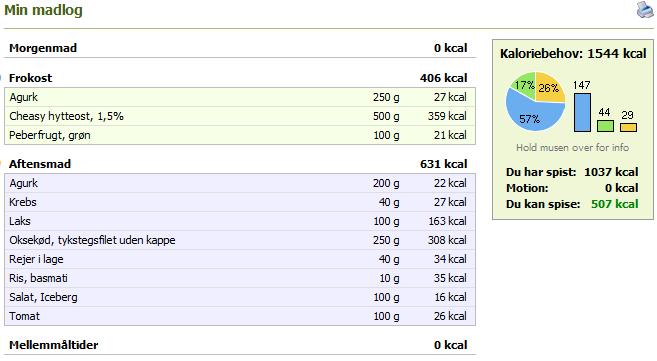Select the Cheasy hytteost, 1,5% entry
The image size is (657, 361).
[x=240, y=116]
